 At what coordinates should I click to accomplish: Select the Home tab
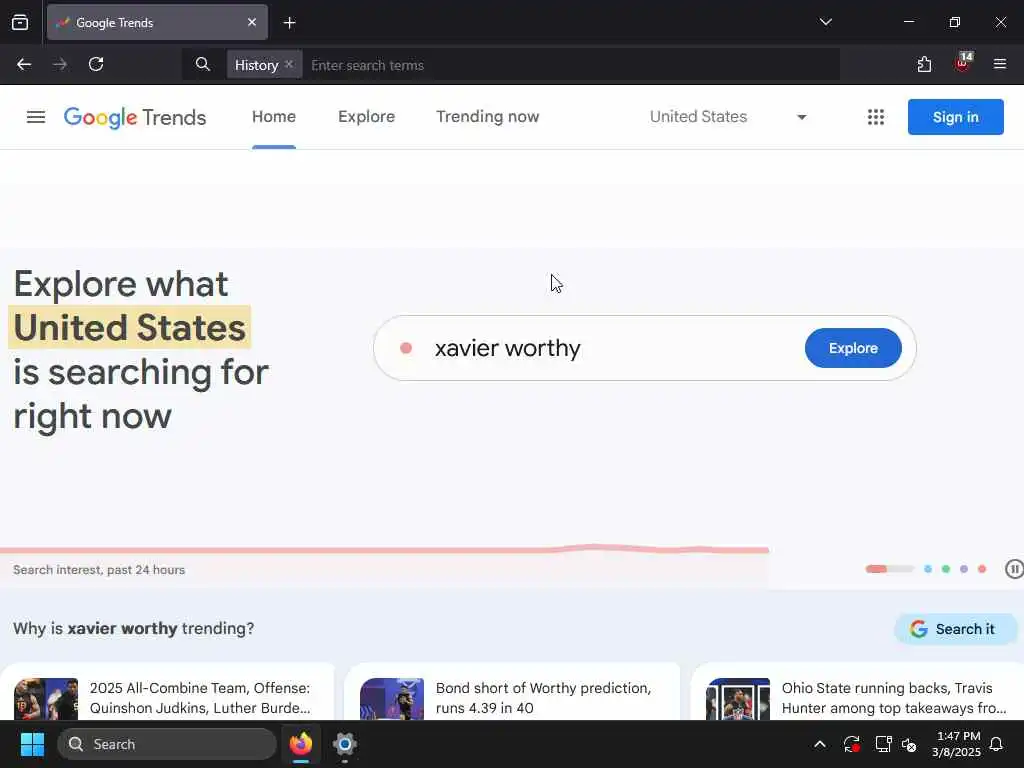(x=274, y=117)
